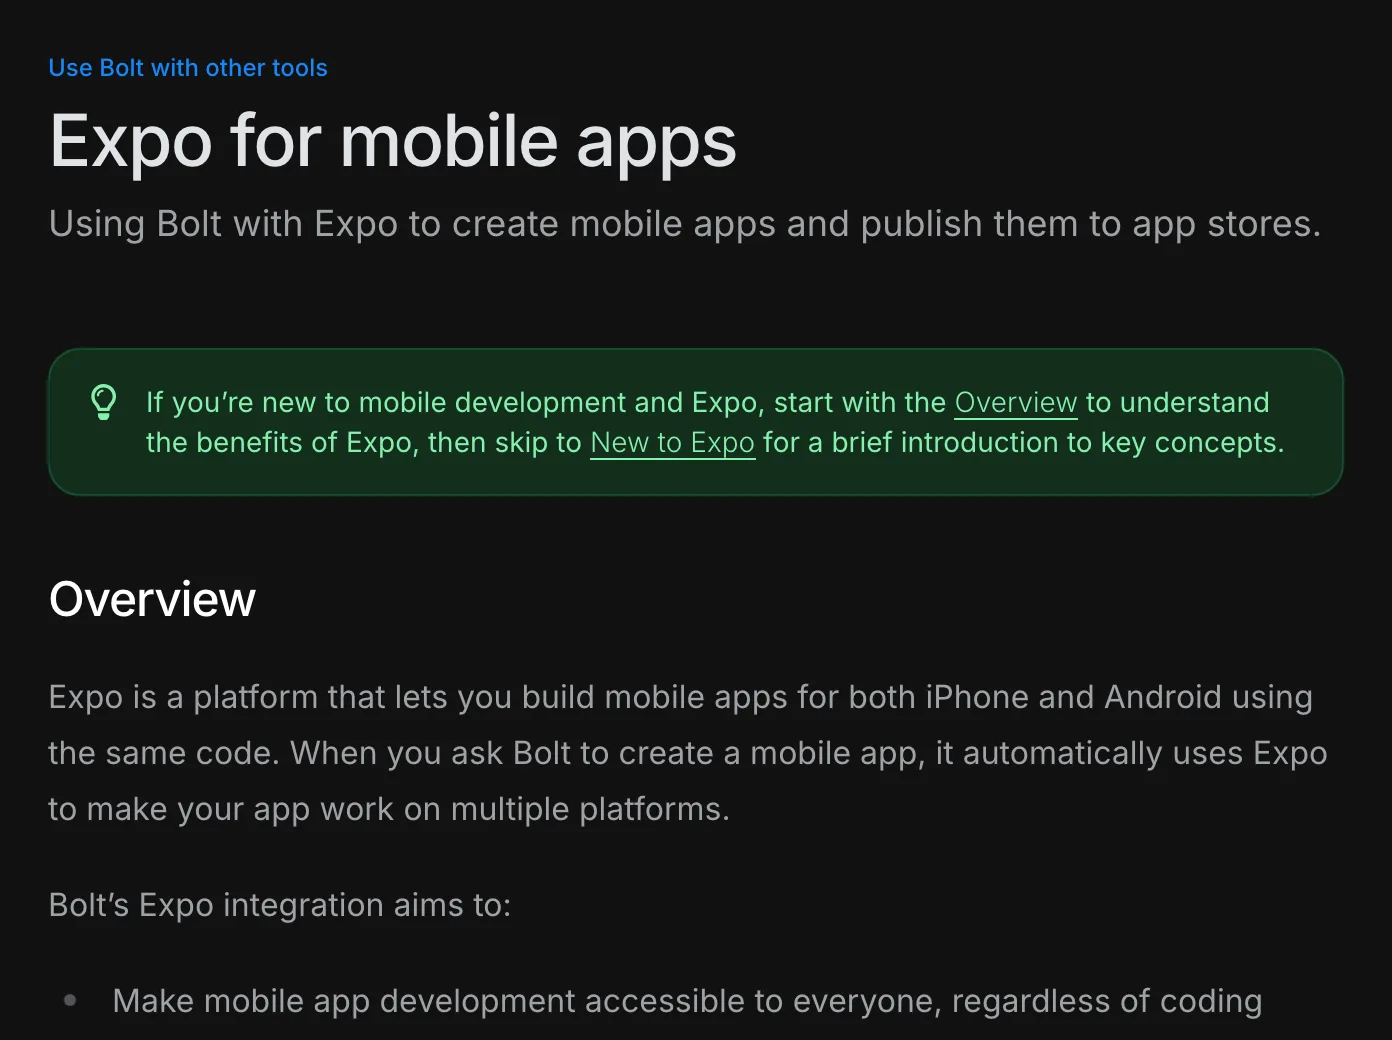This screenshot has height=1040, width=1392.
Task: Click the 'Expo for mobile apps' page title
Action: (393, 141)
